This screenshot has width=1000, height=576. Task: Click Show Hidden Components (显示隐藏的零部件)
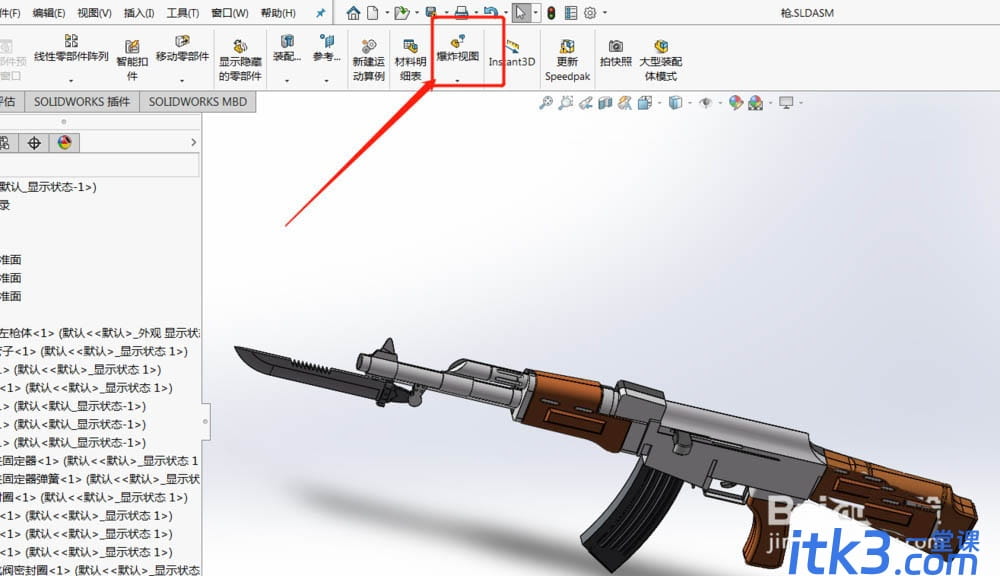point(240,61)
